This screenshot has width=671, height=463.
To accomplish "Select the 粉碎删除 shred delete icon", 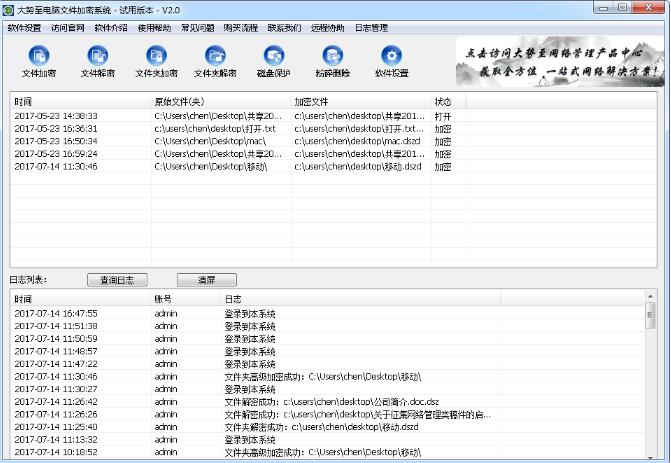I will (x=333, y=61).
